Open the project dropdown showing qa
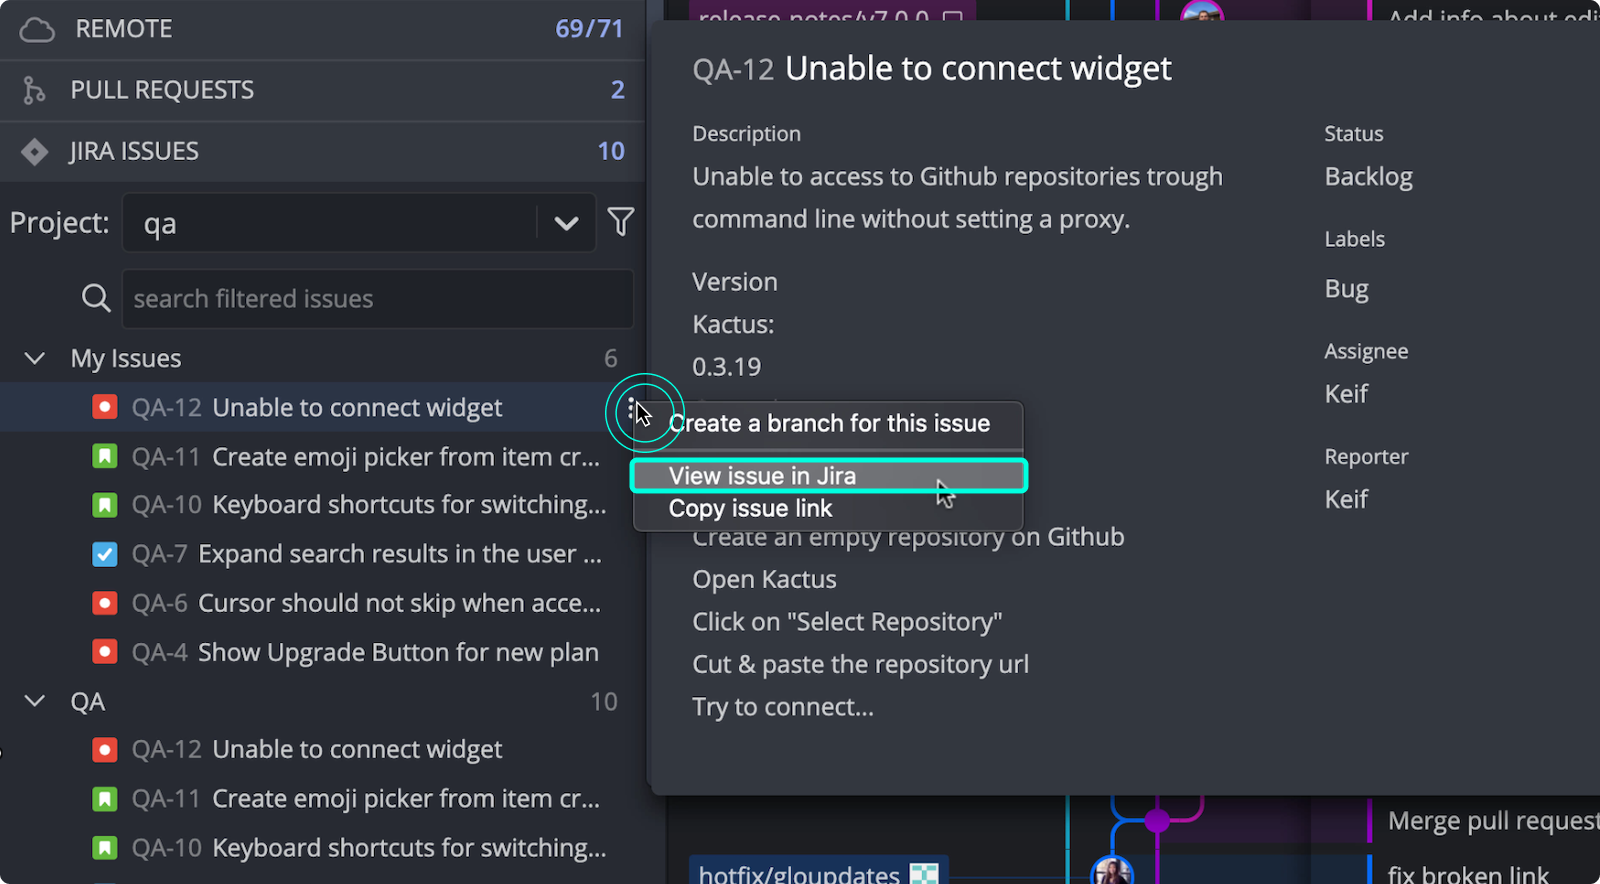 pyautogui.click(x=566, y=222)
